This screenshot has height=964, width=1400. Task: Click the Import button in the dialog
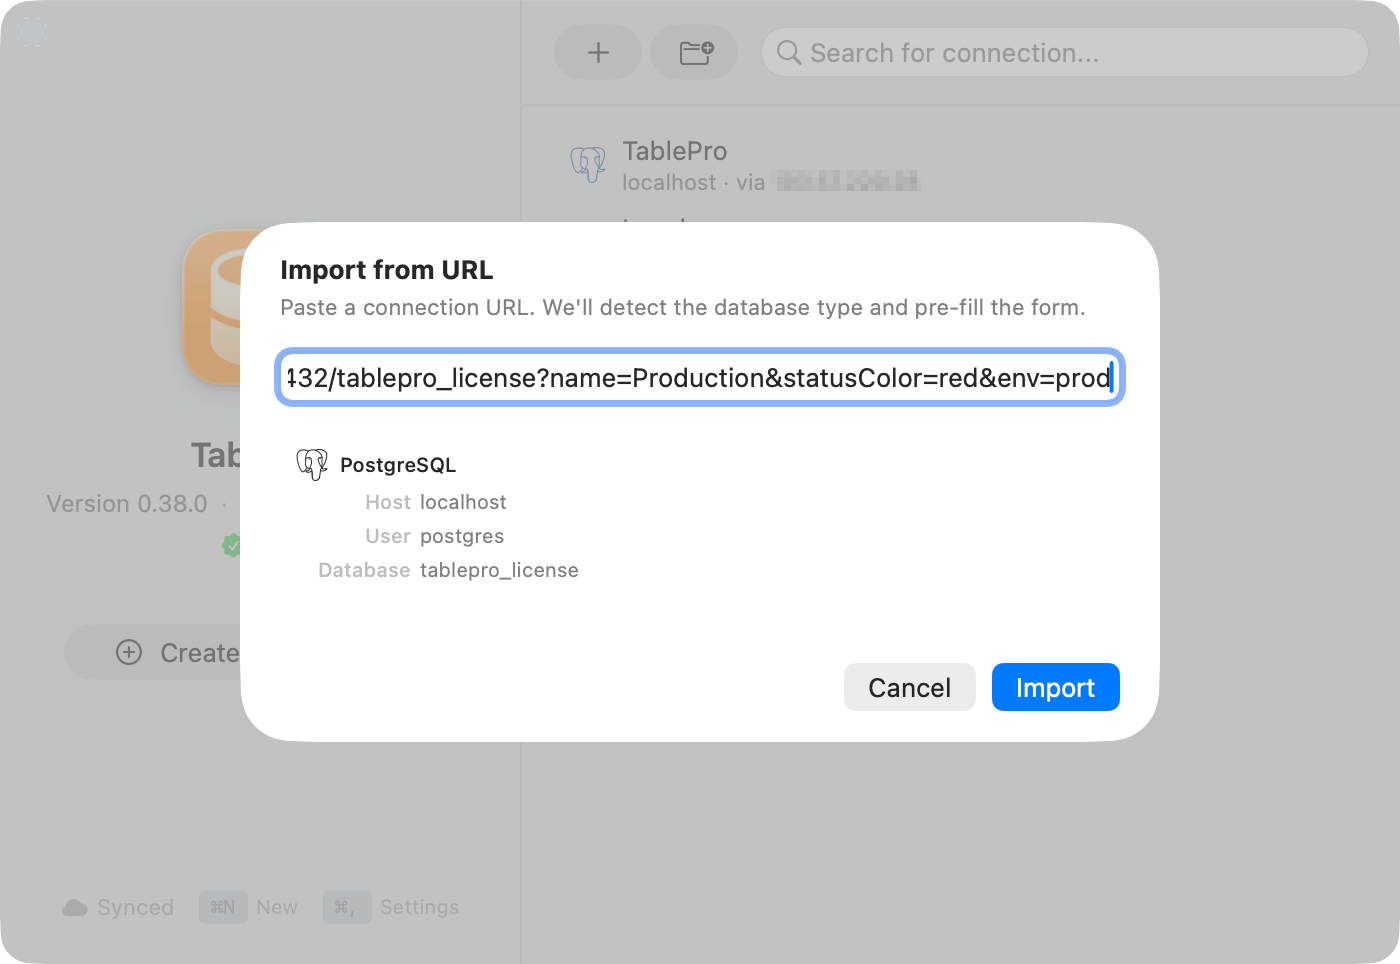tap(1055, 687)
